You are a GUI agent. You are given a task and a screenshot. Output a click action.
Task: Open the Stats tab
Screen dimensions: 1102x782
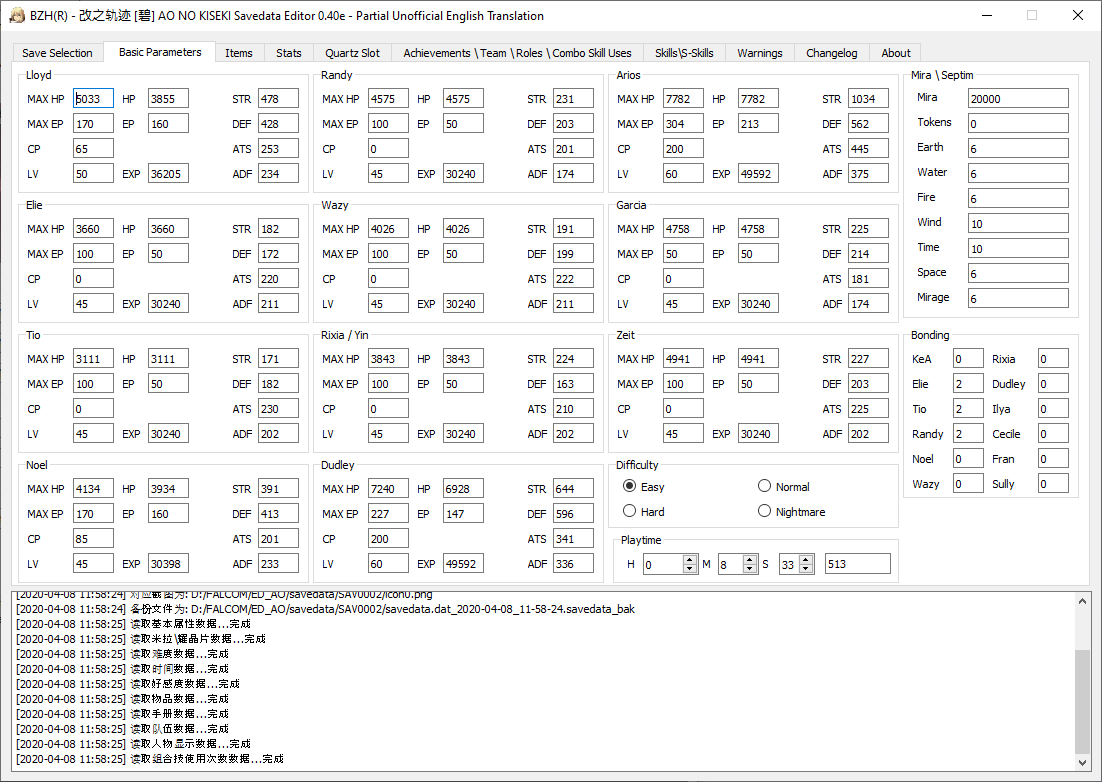tap(288, 53)
